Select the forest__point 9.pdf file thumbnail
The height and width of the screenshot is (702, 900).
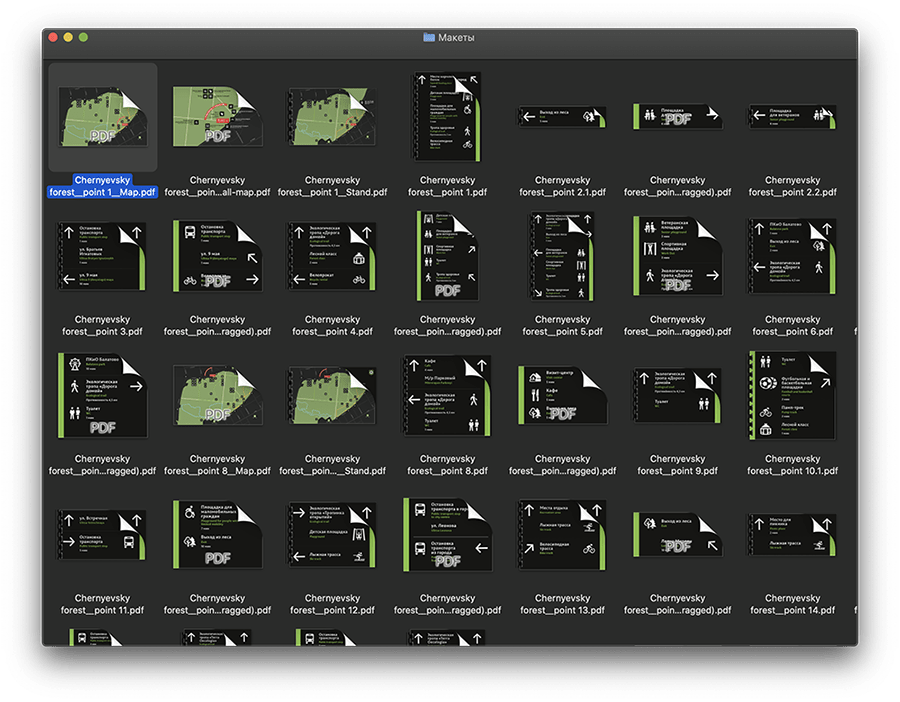677,395
